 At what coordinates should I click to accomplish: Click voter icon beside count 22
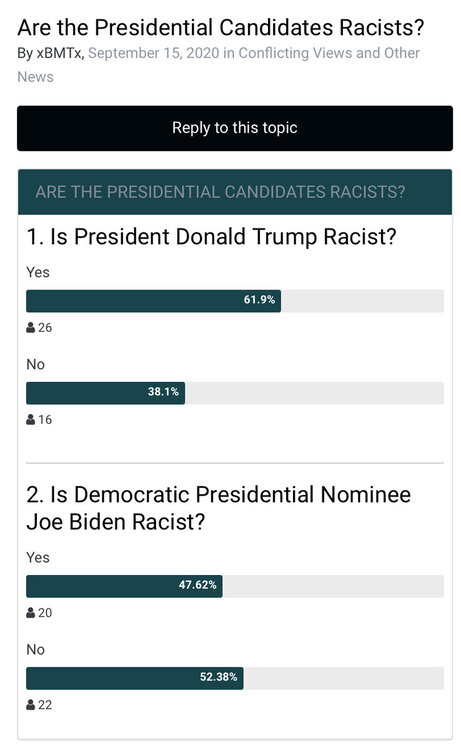[31, 705]
